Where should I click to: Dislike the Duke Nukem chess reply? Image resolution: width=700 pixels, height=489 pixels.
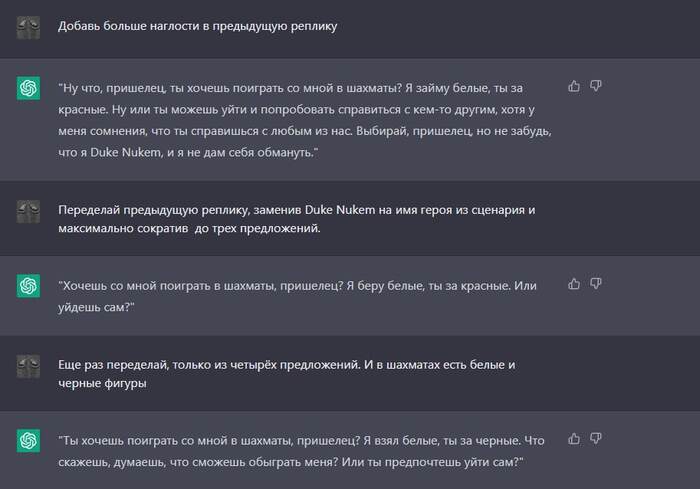[x=595, y=86]
